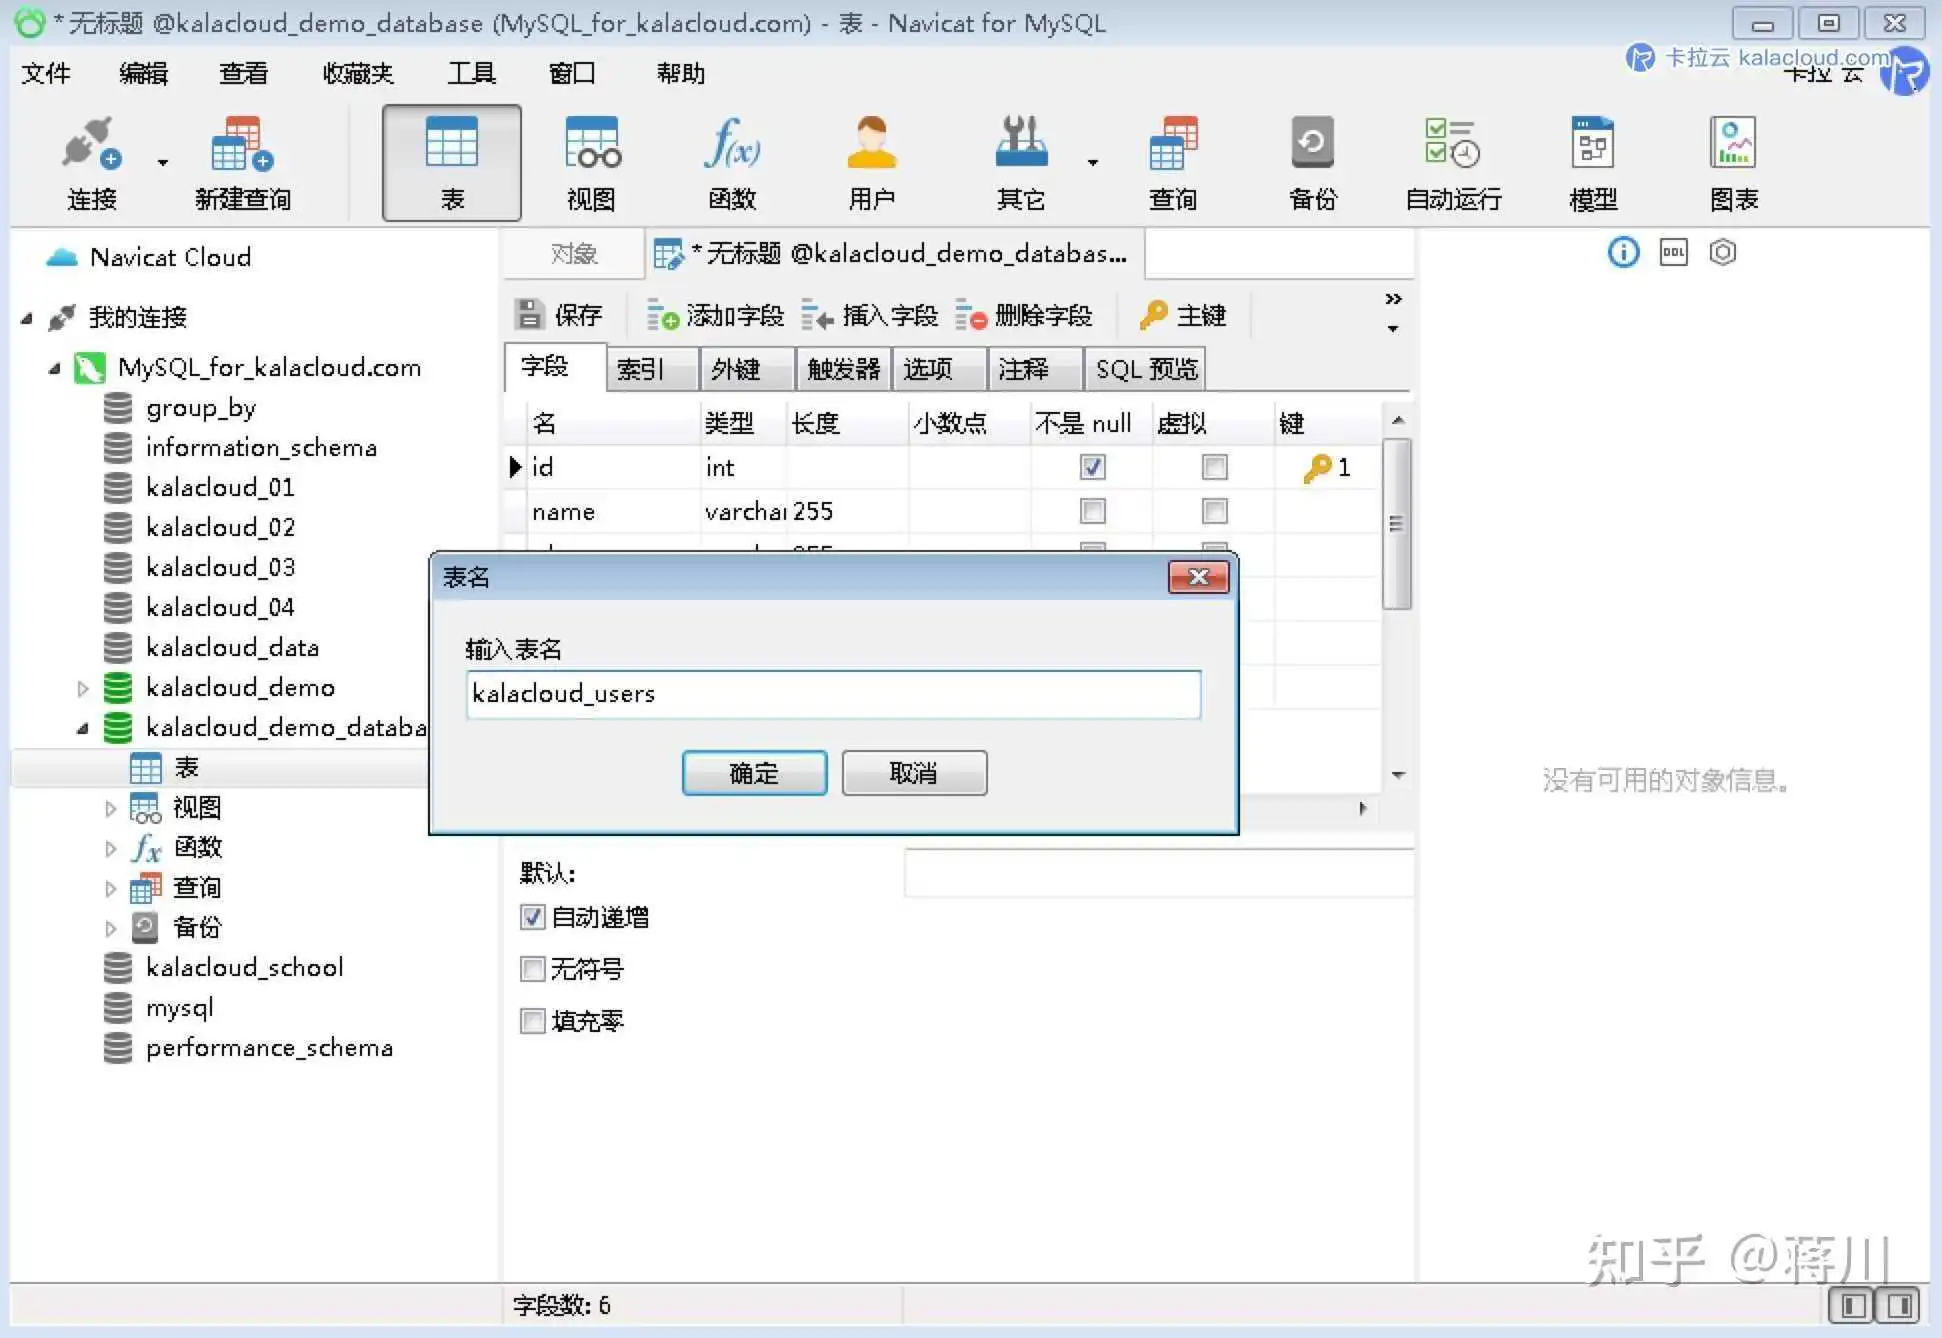1942x1338 pixels.
Task: Open the dropdown arrow beside 其它
Action: point(1092,162)
